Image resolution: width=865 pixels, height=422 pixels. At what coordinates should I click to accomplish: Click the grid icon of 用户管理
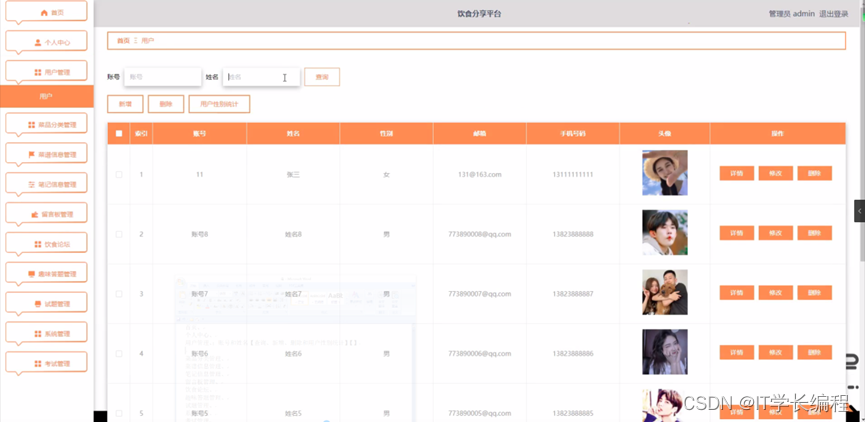tap(38, 72)
